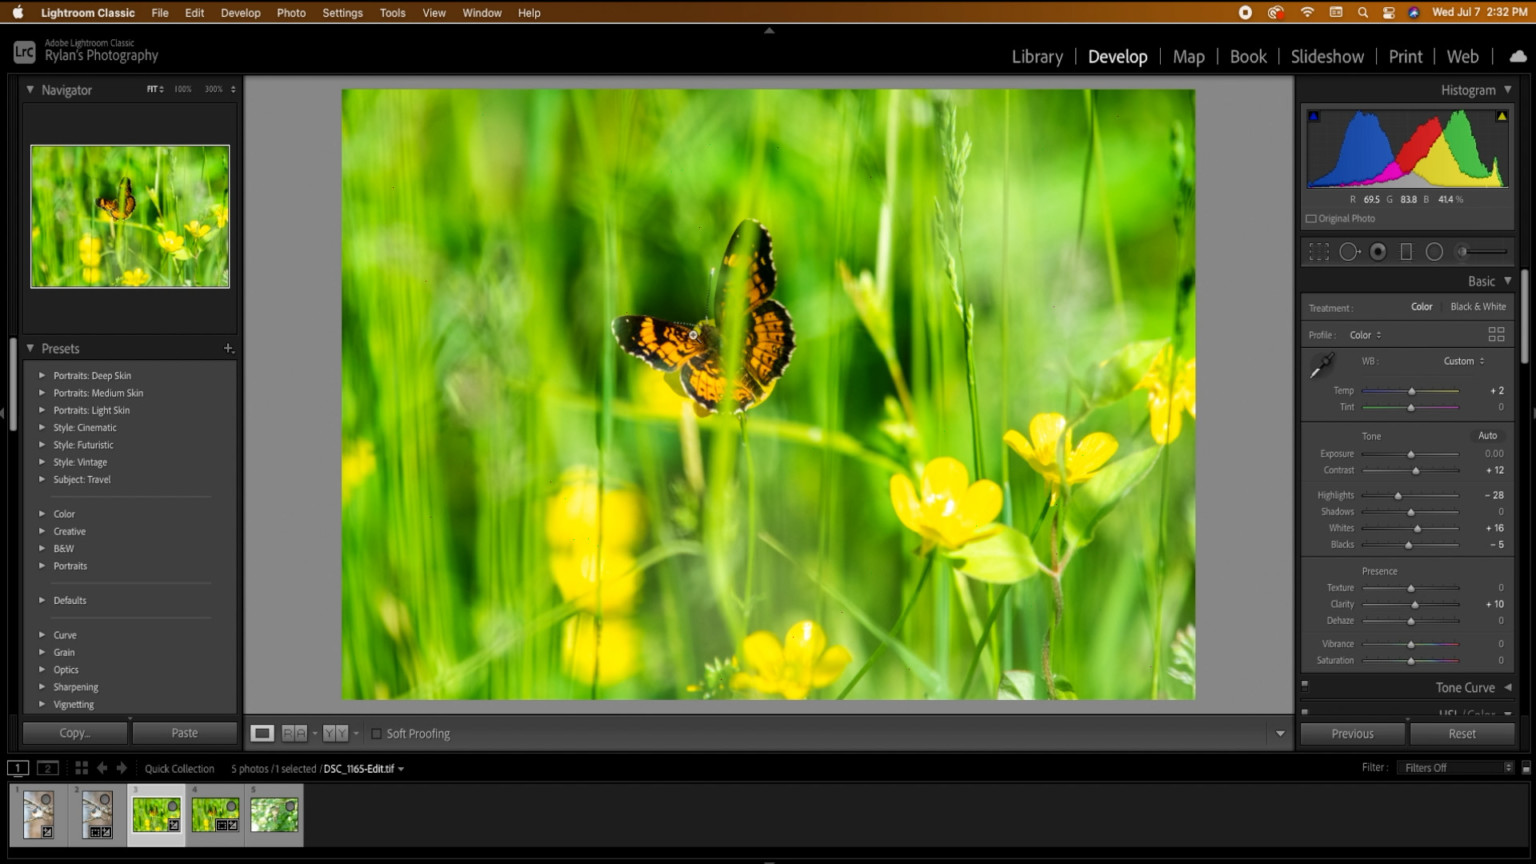Select filmstrip thumbnail number 1
The width and height of the screenshot is (1536, 864).
tap(39, 815)
